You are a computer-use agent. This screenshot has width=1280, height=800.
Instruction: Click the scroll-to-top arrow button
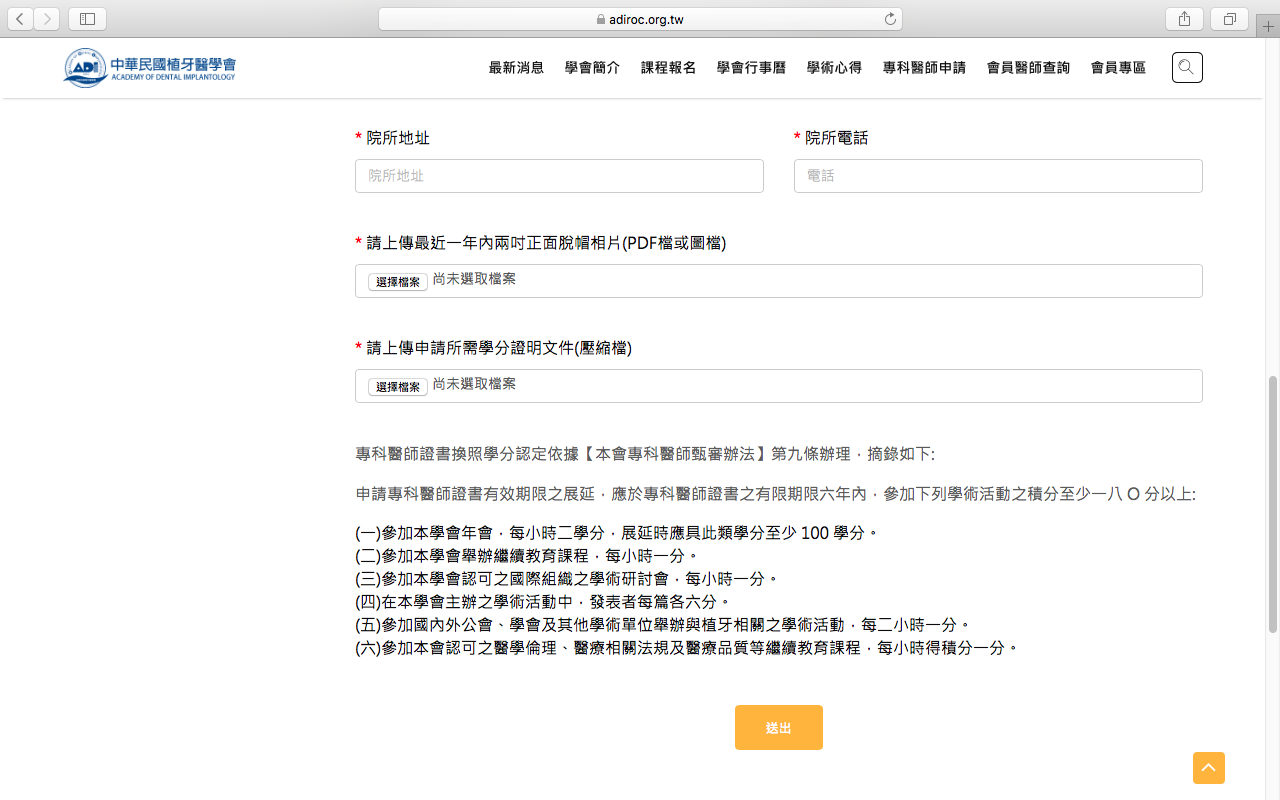[1208, 768]
